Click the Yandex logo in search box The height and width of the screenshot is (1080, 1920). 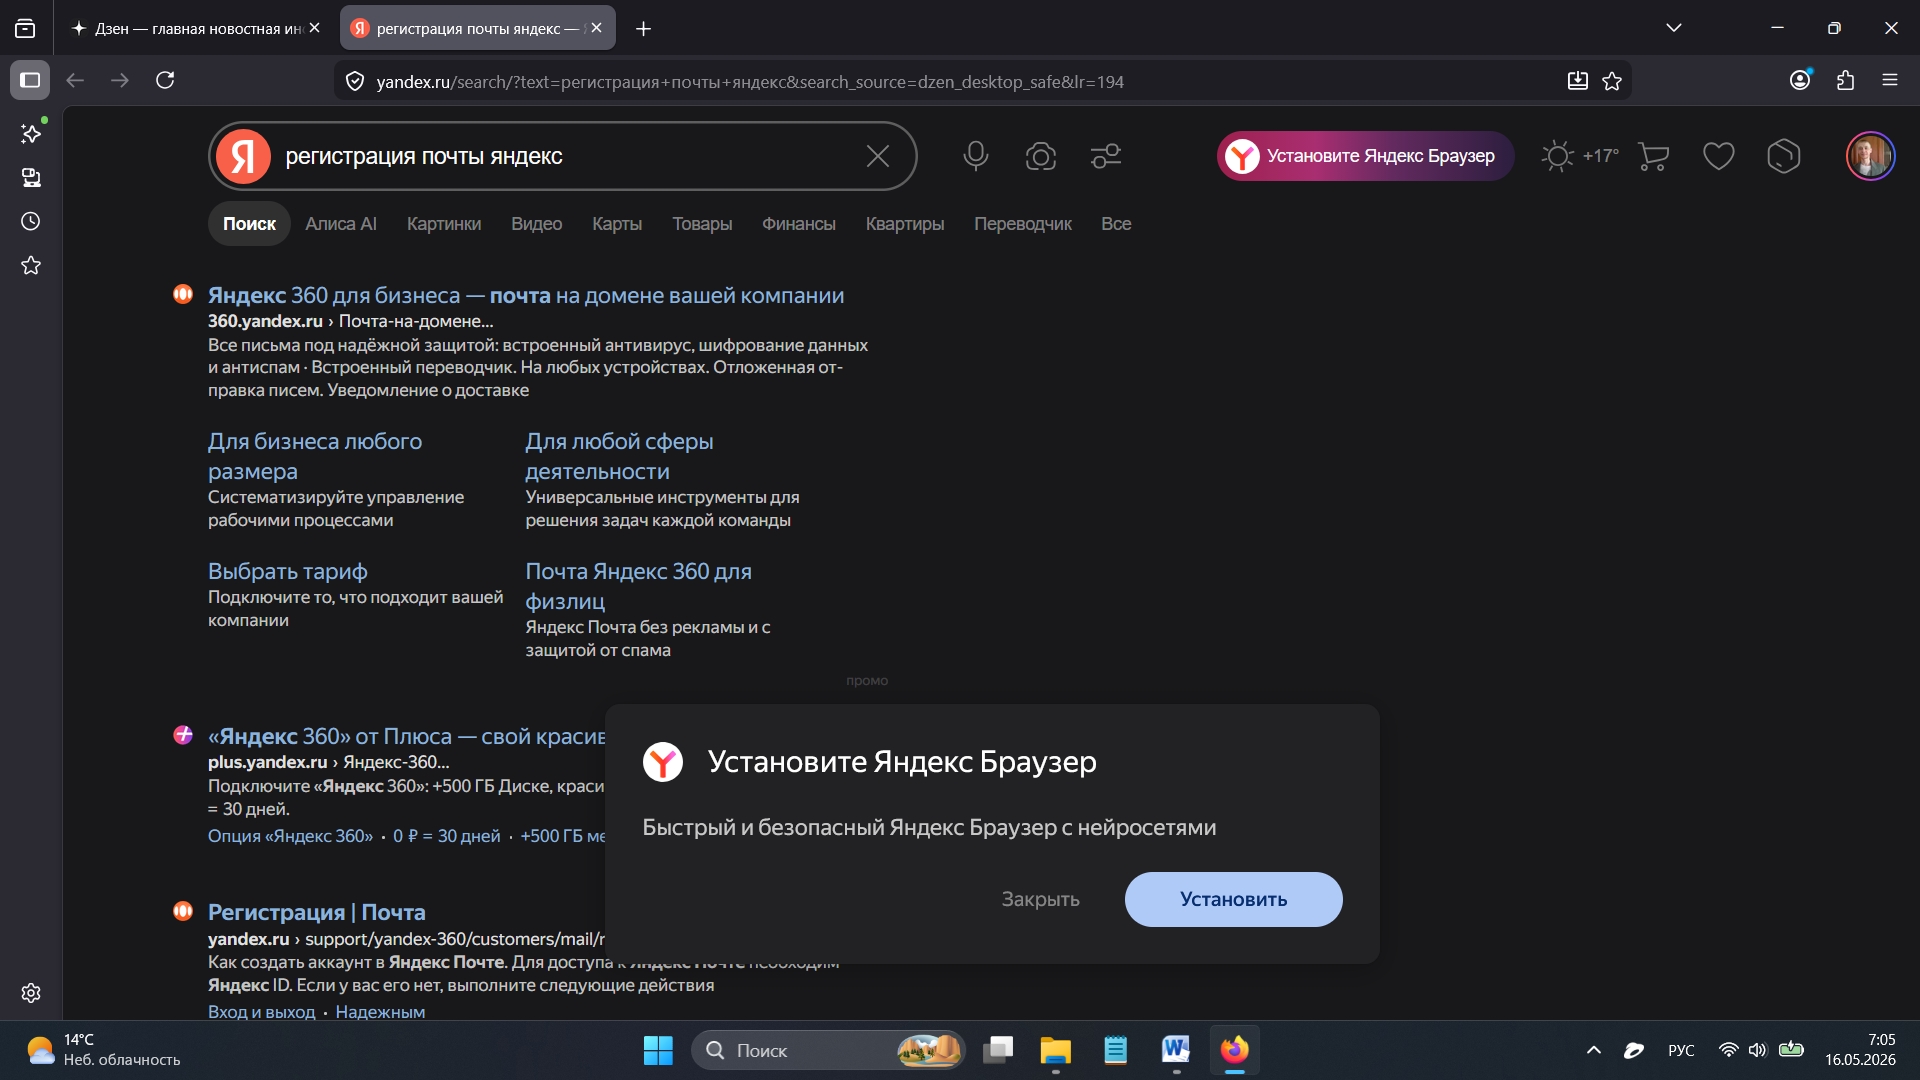click(x=243, y=156)
